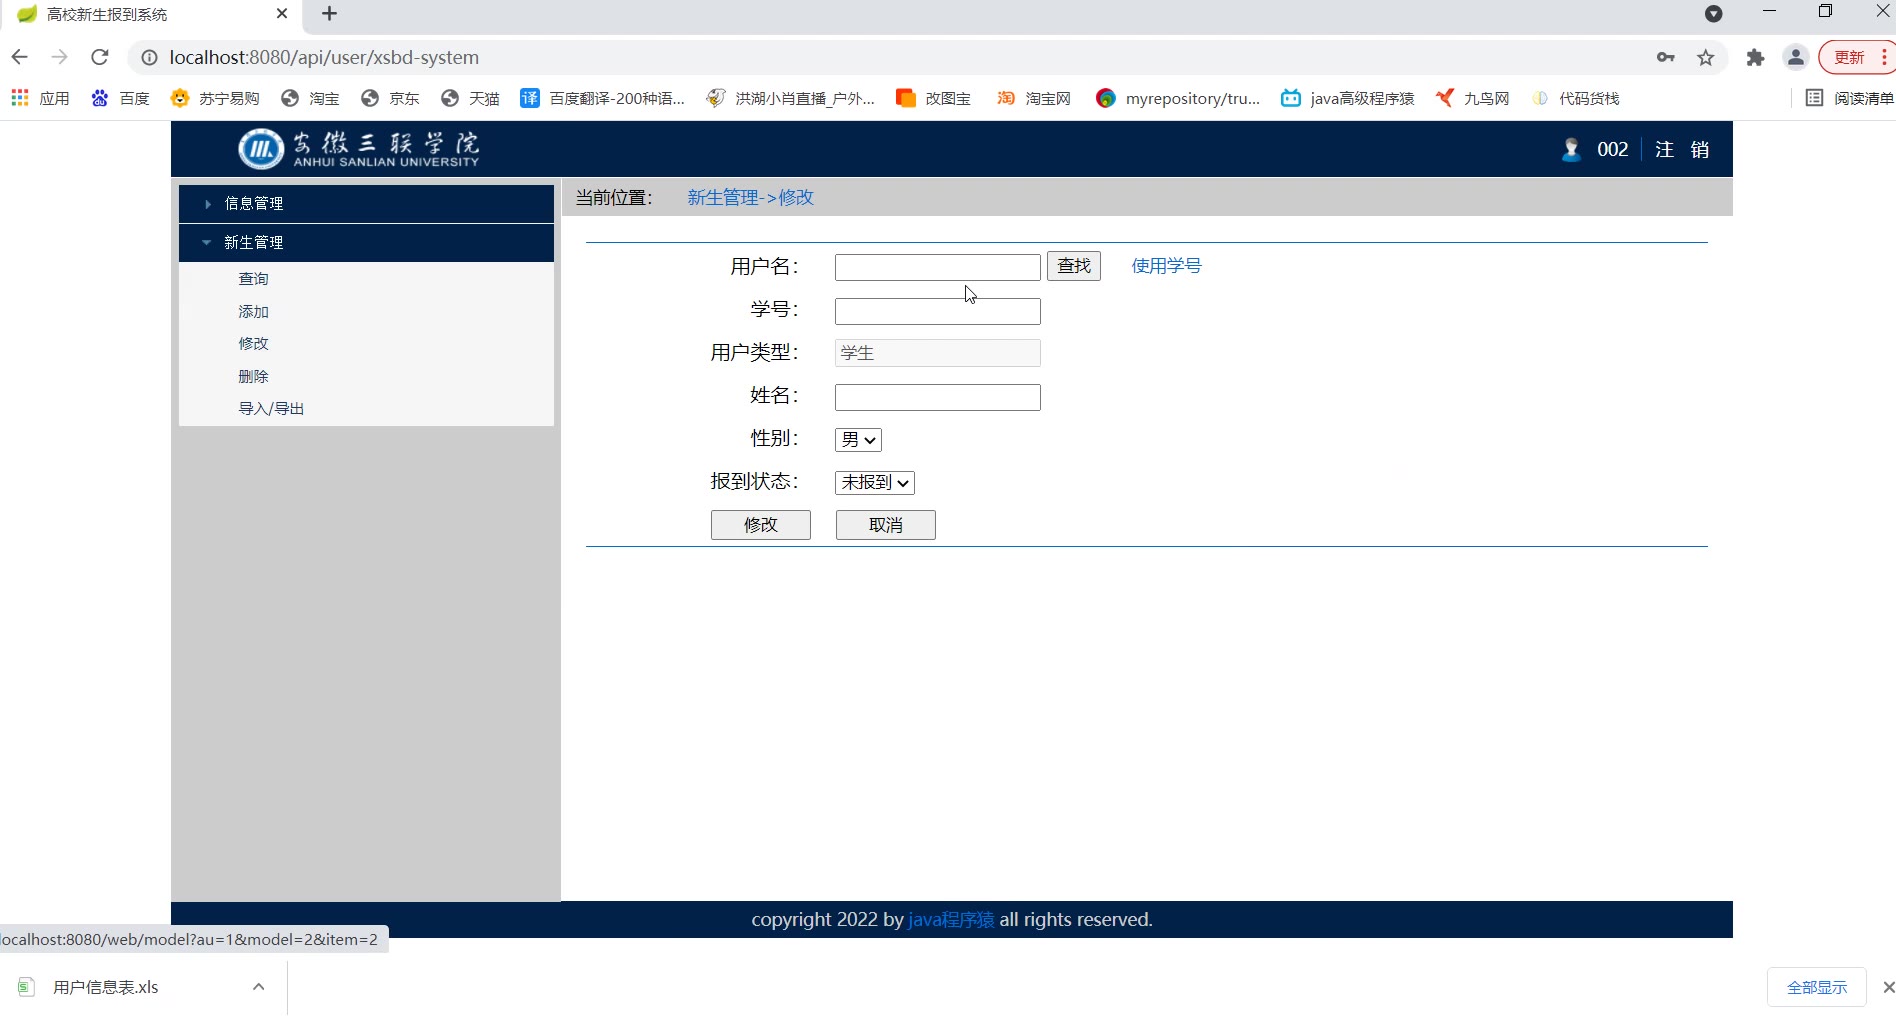Click the 查找 search button
Screen dimensions: 1896x1016
1074,266
